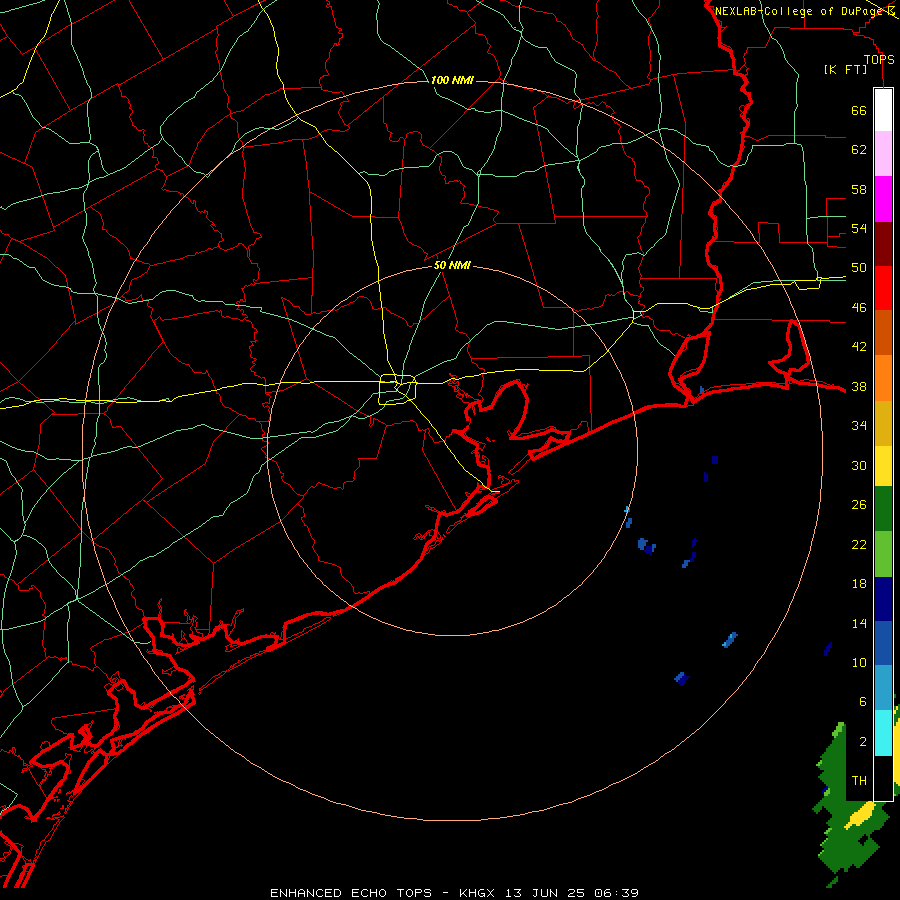
Task: Click the light pink legend swatch
Action: pos(883,153)
